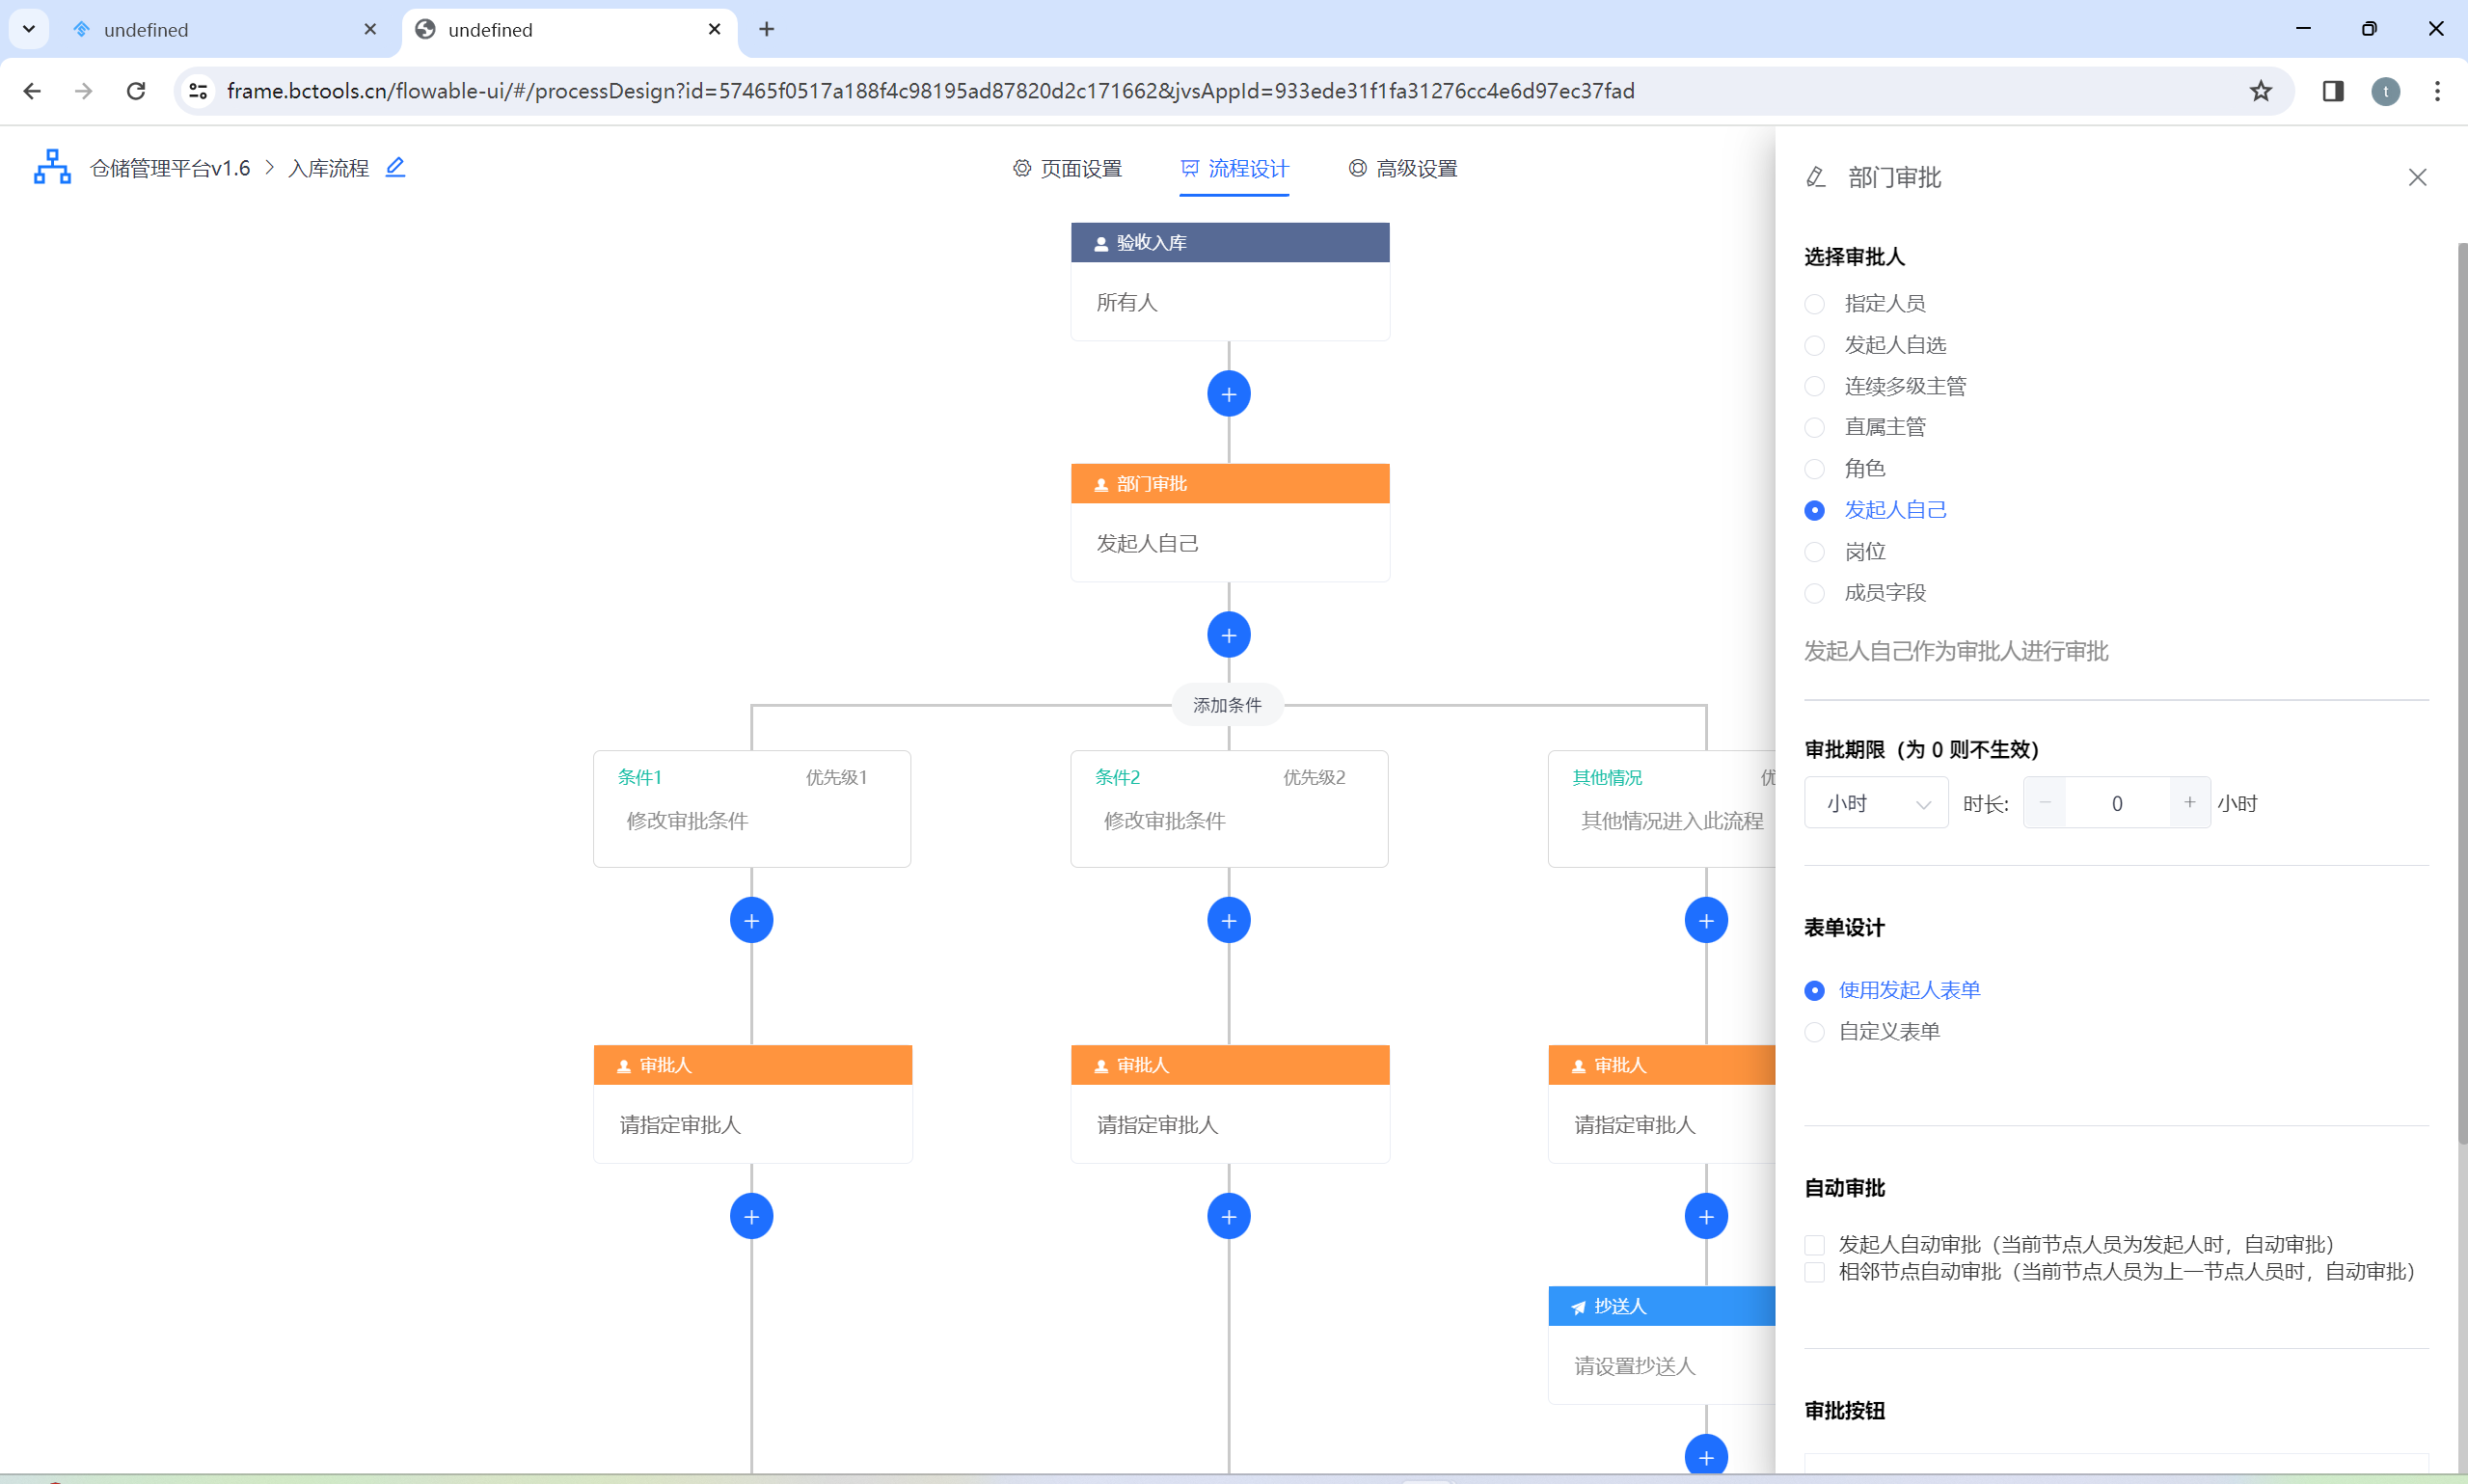Click the edit pencil next to 入库流程
This screenshot has height=1484, width=2468.
click(x=395, y=167)
